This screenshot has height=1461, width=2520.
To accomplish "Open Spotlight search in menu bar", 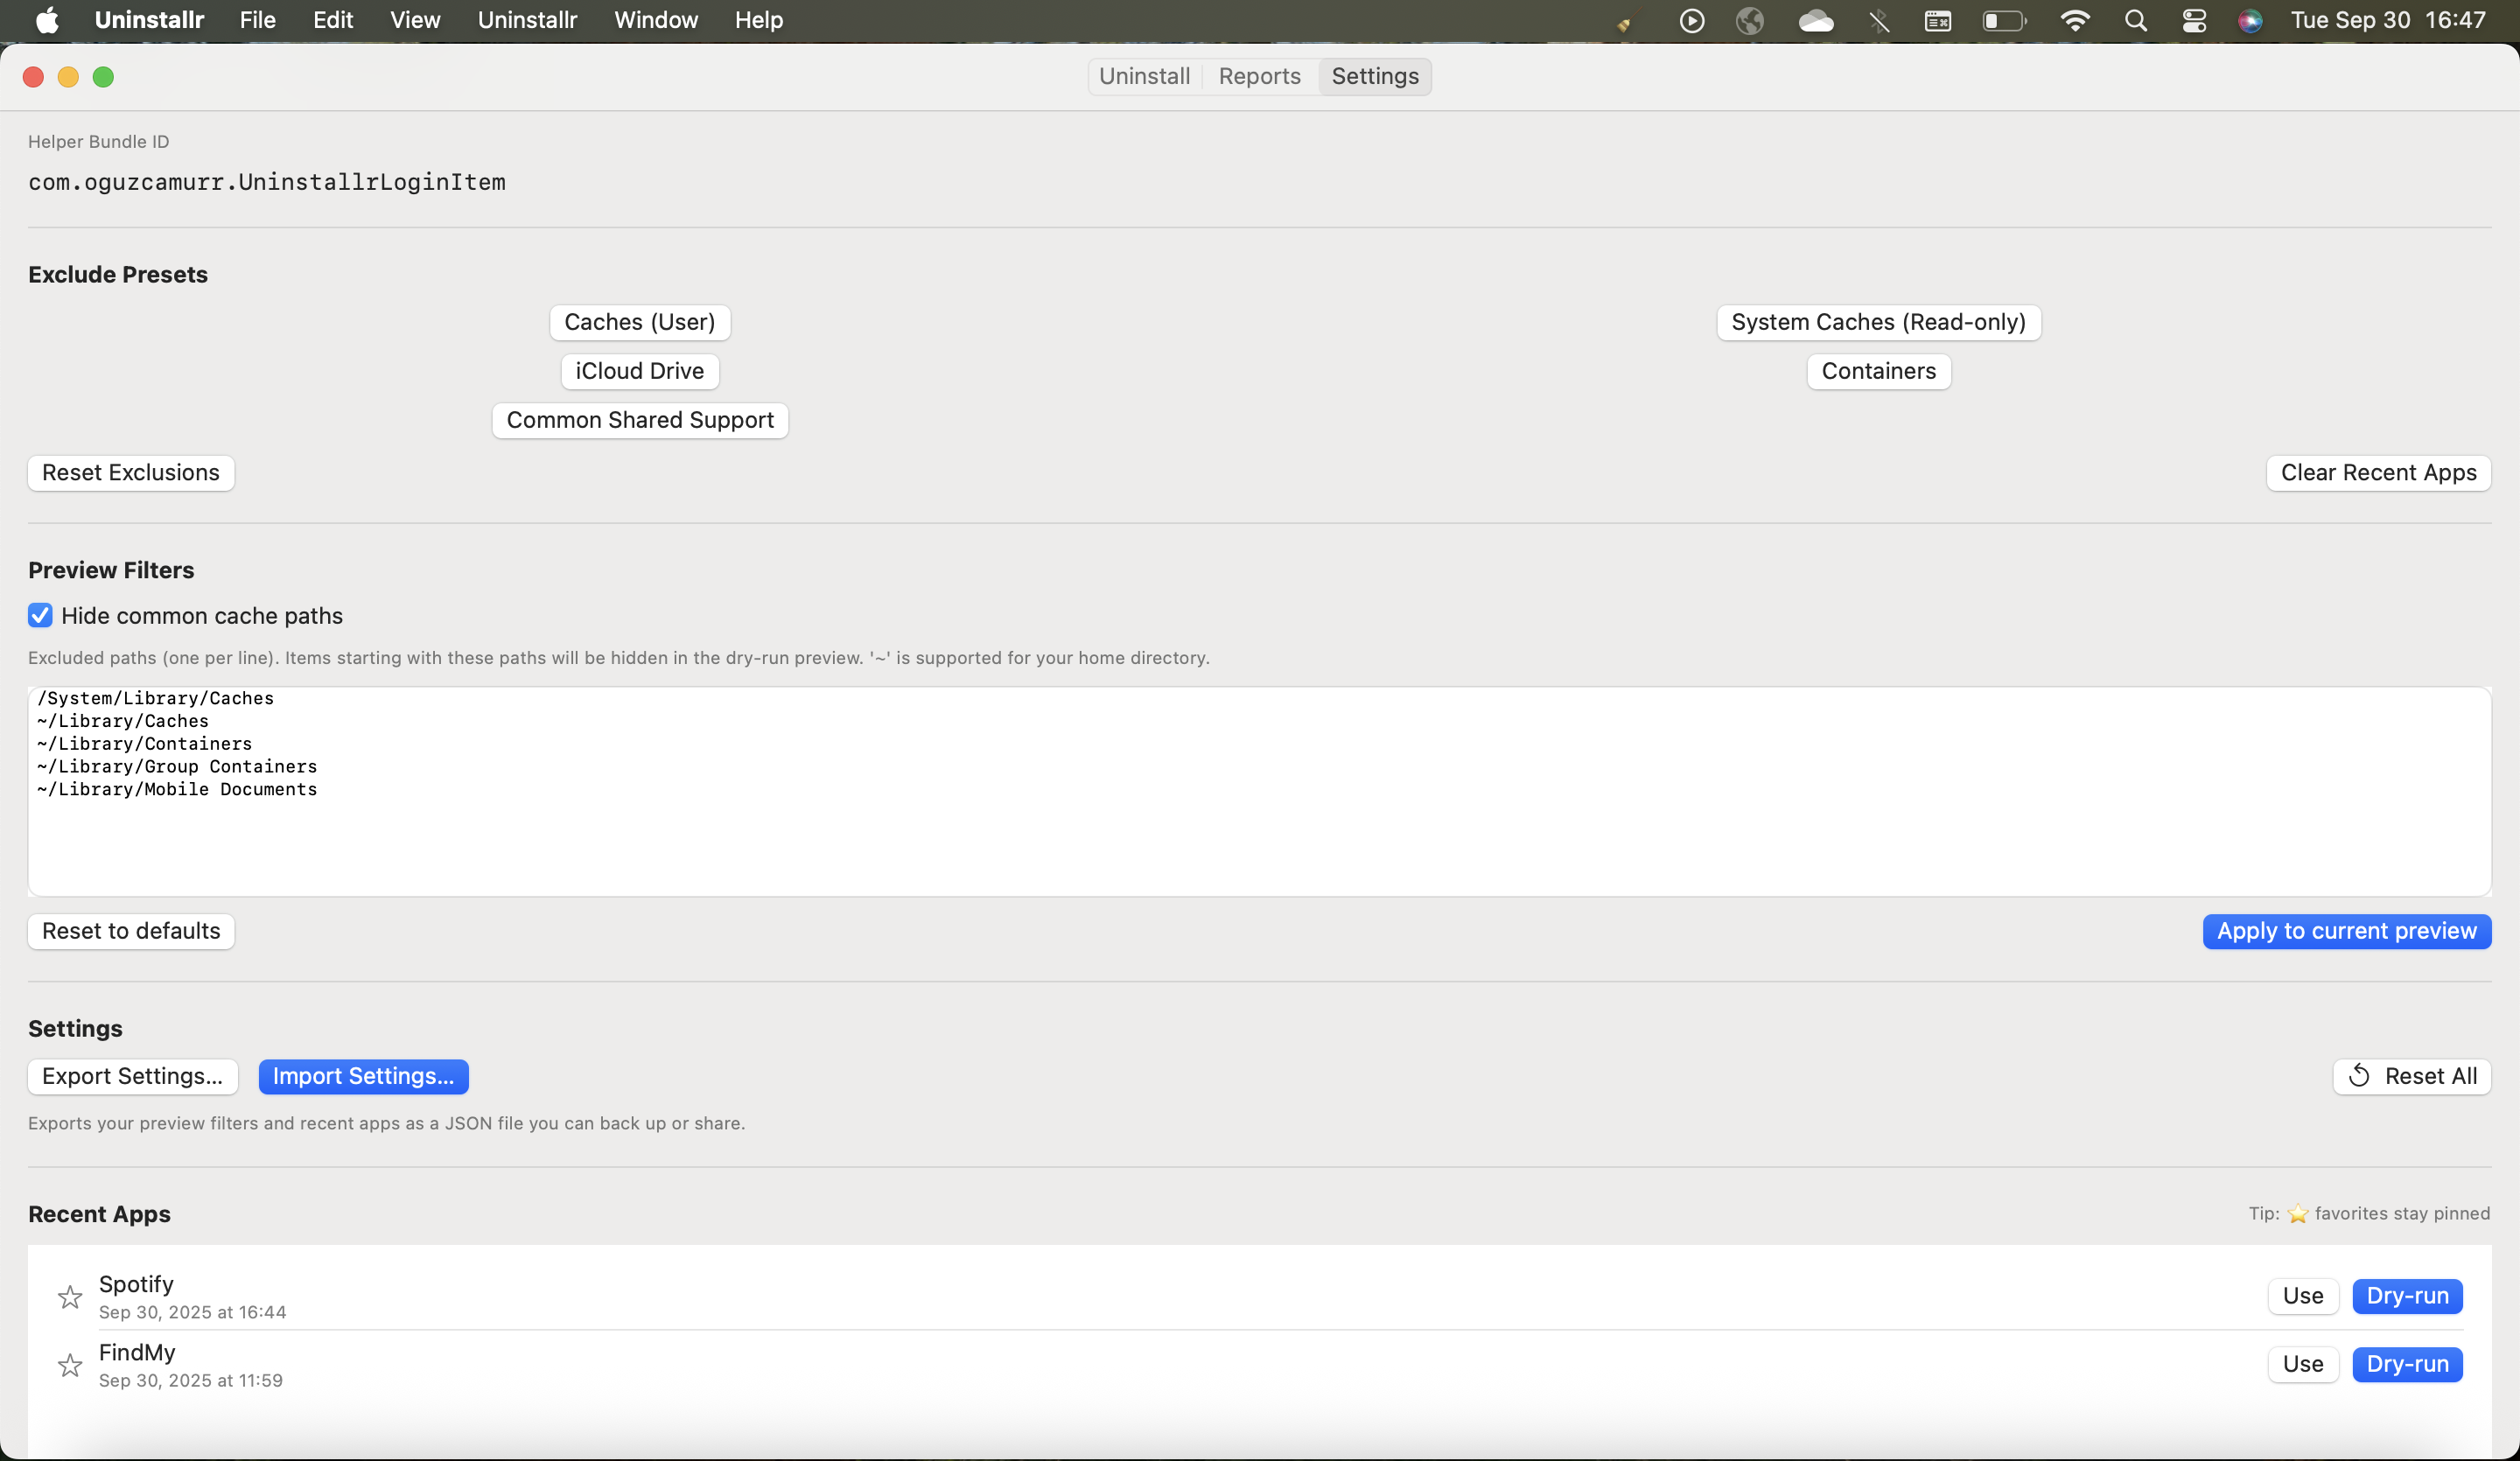I will point(2135,20).
